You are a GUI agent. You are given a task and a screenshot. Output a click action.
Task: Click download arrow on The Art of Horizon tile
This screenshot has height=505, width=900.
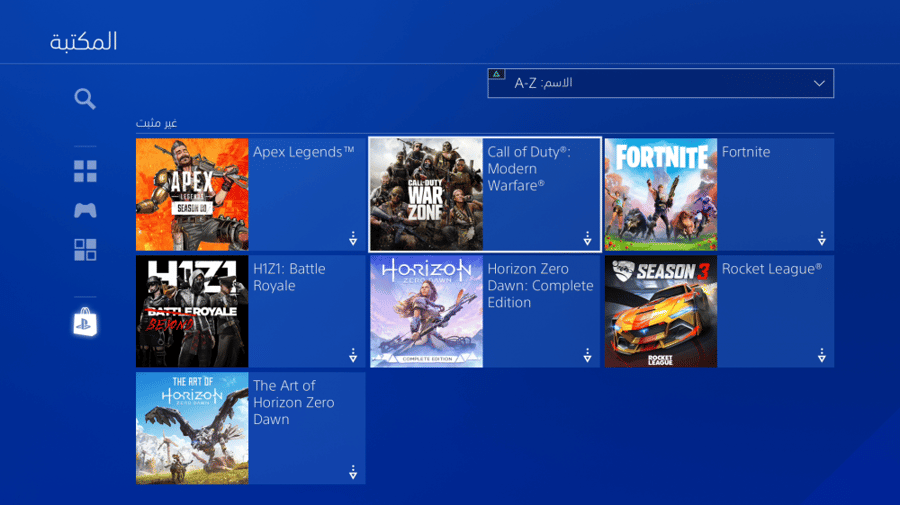(x=353, y=472)
